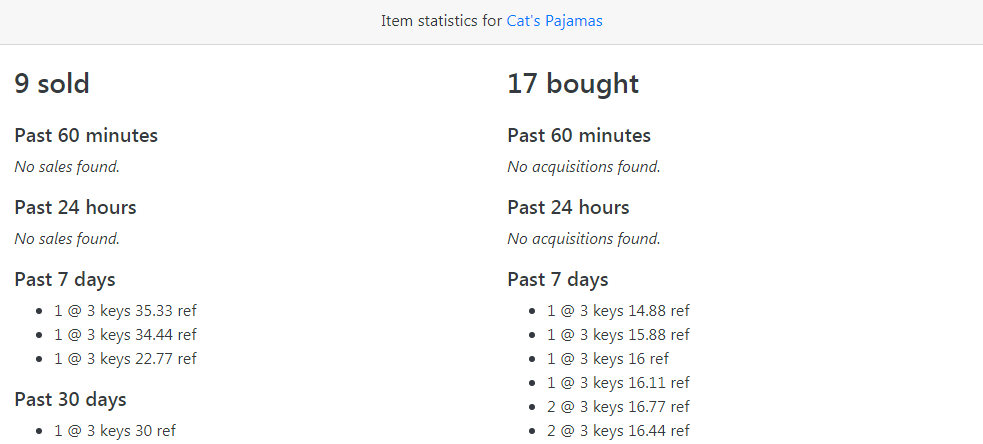Screen dimensions: 983x444
Task: Click "No sales found" under Past 60 minutes
Action: point(67,167)
